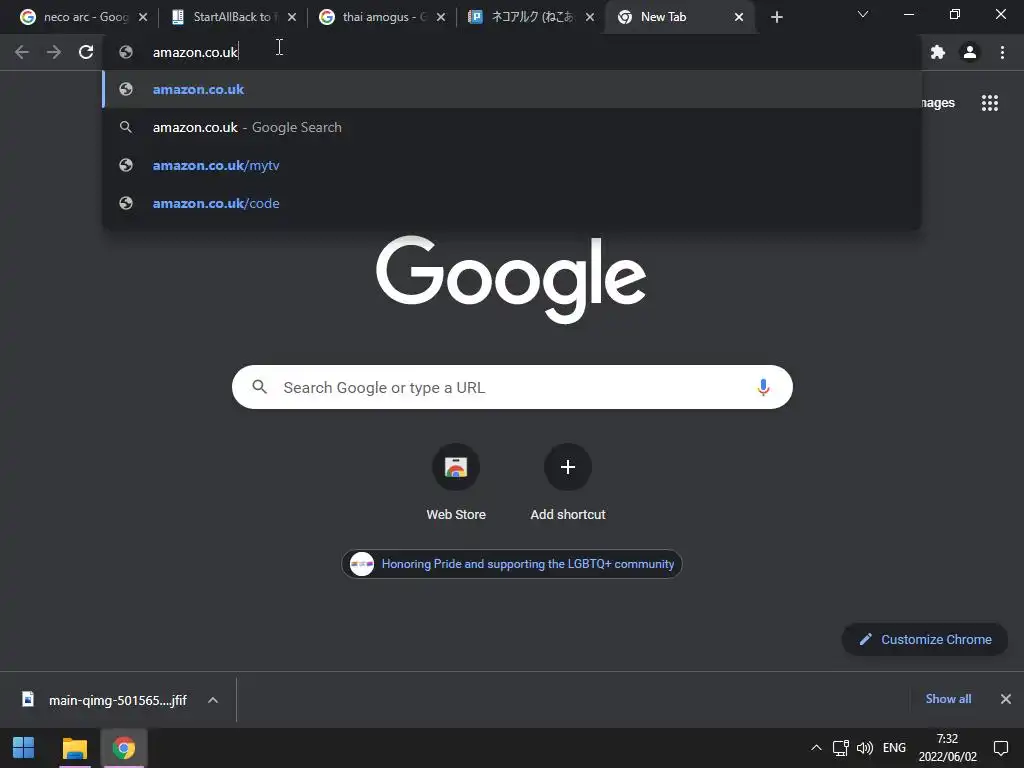
Task: Close the thai amogus tab
Action: point(441,17)
